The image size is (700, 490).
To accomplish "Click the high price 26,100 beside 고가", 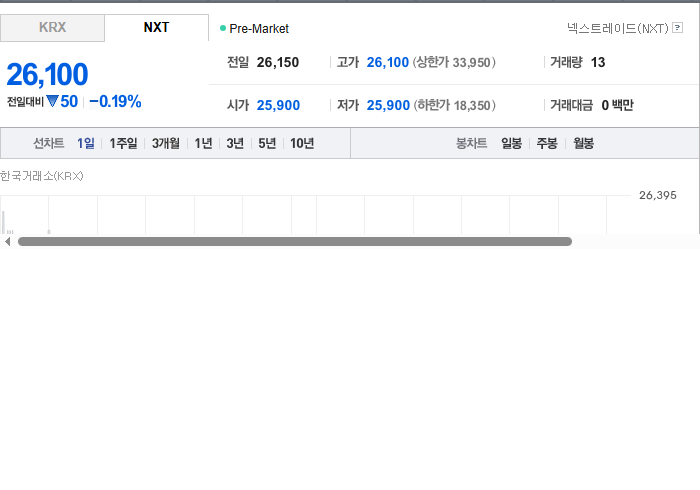I will (x=388, y=62).
